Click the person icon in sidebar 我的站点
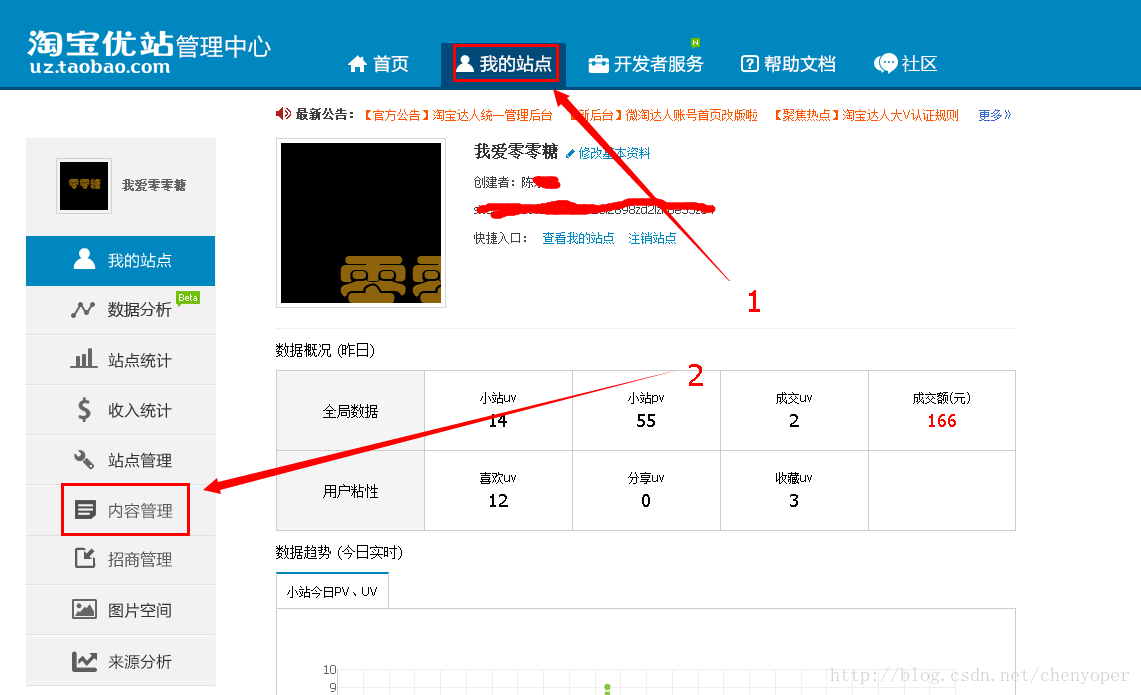 tap(84, 259)
